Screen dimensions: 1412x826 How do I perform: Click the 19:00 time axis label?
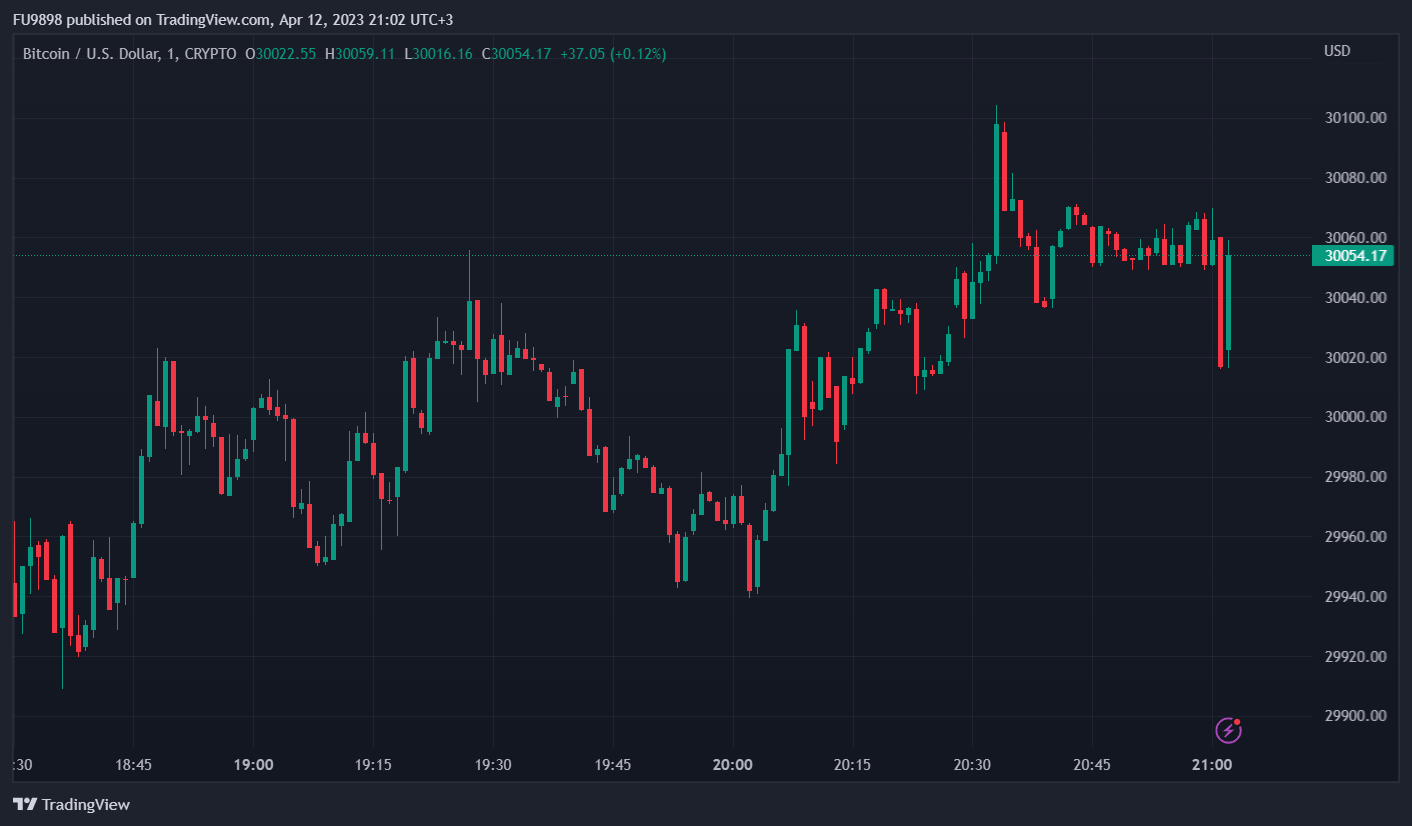coord(253,765)
